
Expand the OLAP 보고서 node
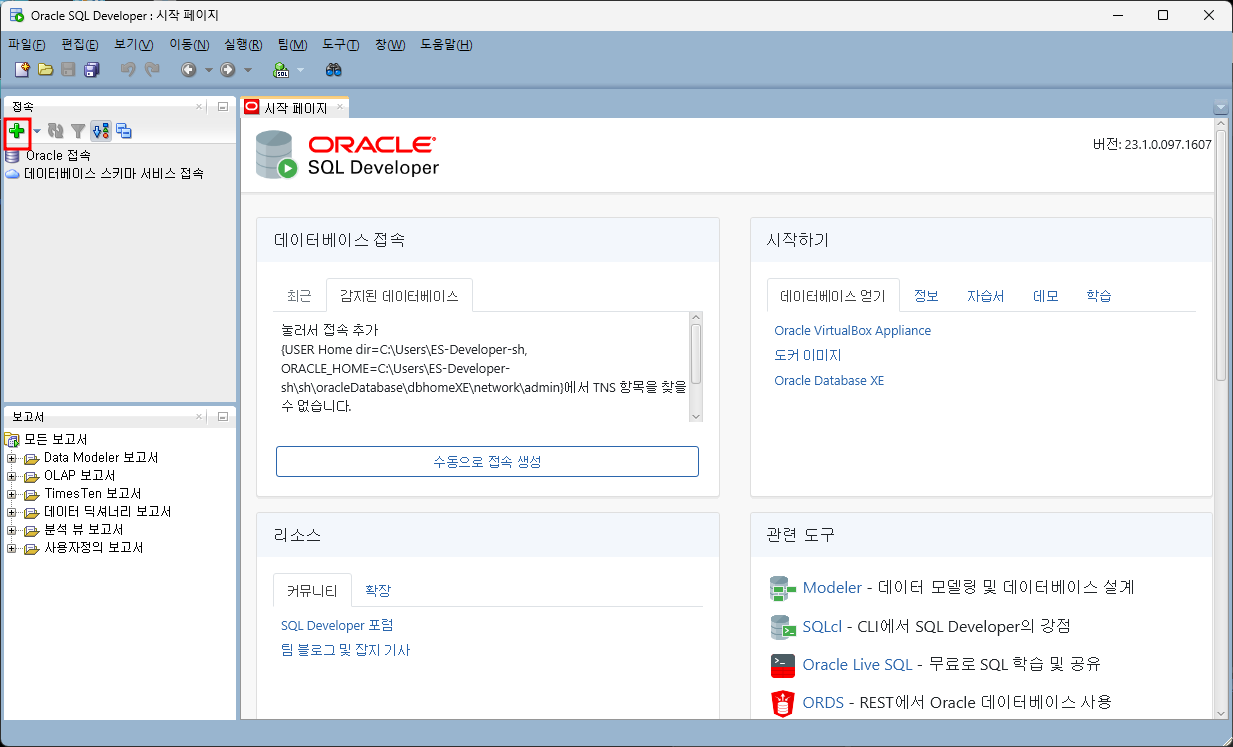pyautogui.click(x=12, y=476)
